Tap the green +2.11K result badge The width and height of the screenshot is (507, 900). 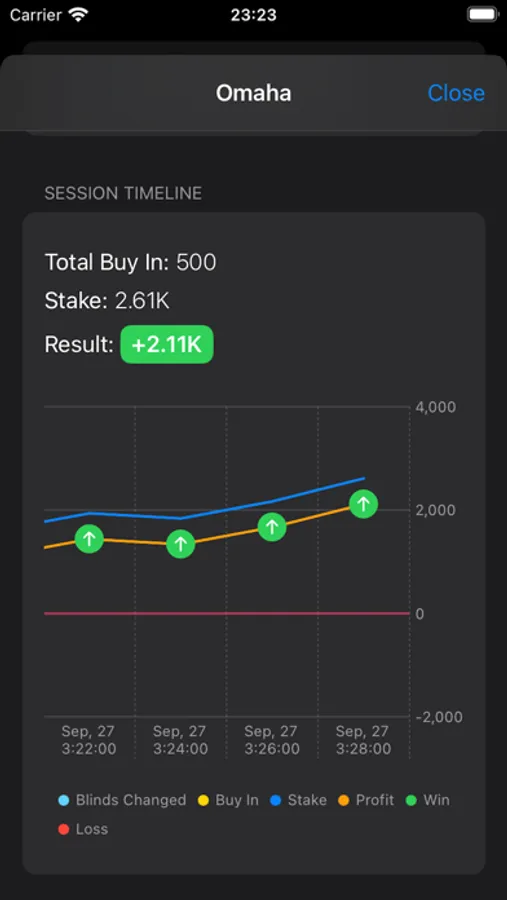point(167,344)
